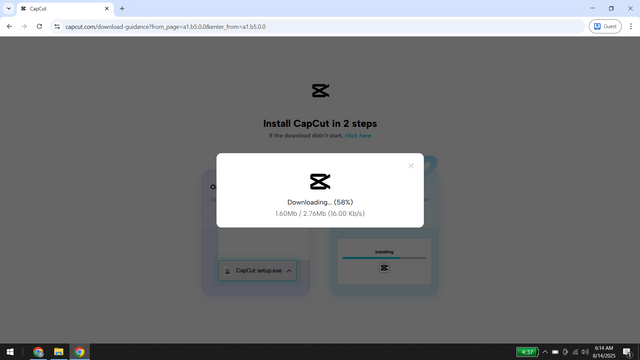The width and height of the screenshot is (640, 360).
Task: Select the CapCut browser tab
Action: click(x=65, y=9)
